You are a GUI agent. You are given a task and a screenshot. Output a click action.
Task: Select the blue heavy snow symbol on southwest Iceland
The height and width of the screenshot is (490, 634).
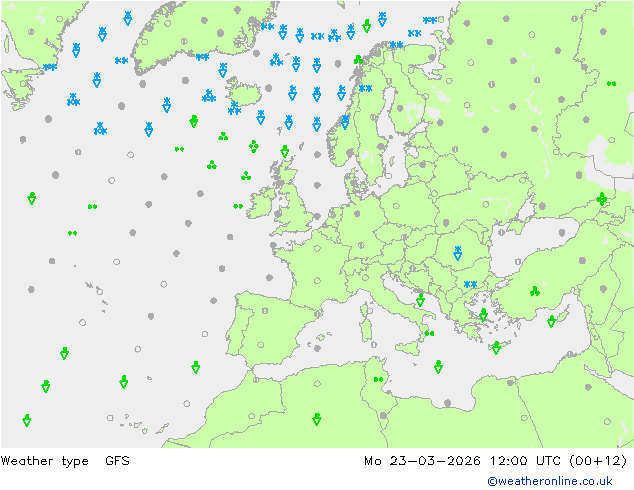pos(234,108)
